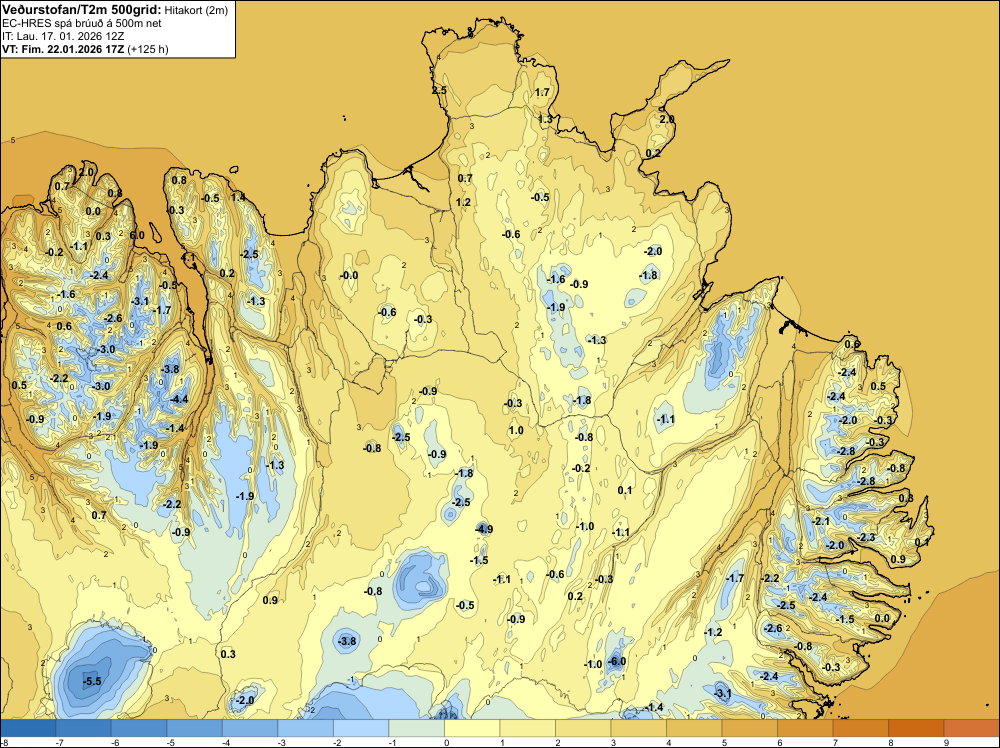Click the initial time 'IT: Lau. 17. 01. 2026 12Z'
Screen dimensions: 1000x748
pyautogui.click(x=63, y=36)
